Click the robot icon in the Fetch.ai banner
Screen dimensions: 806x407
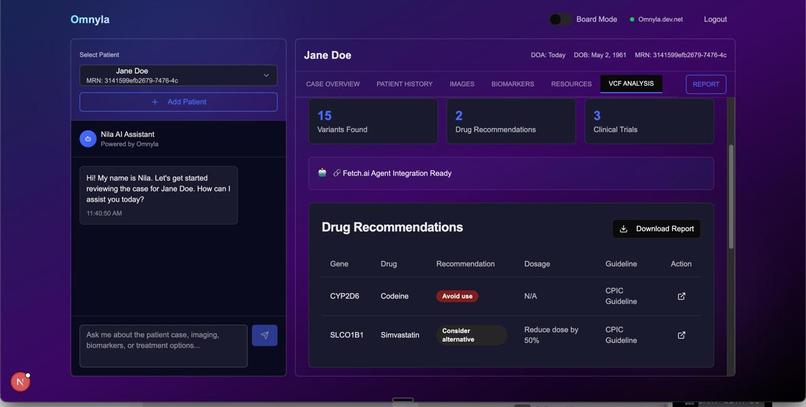coord(322,173)
